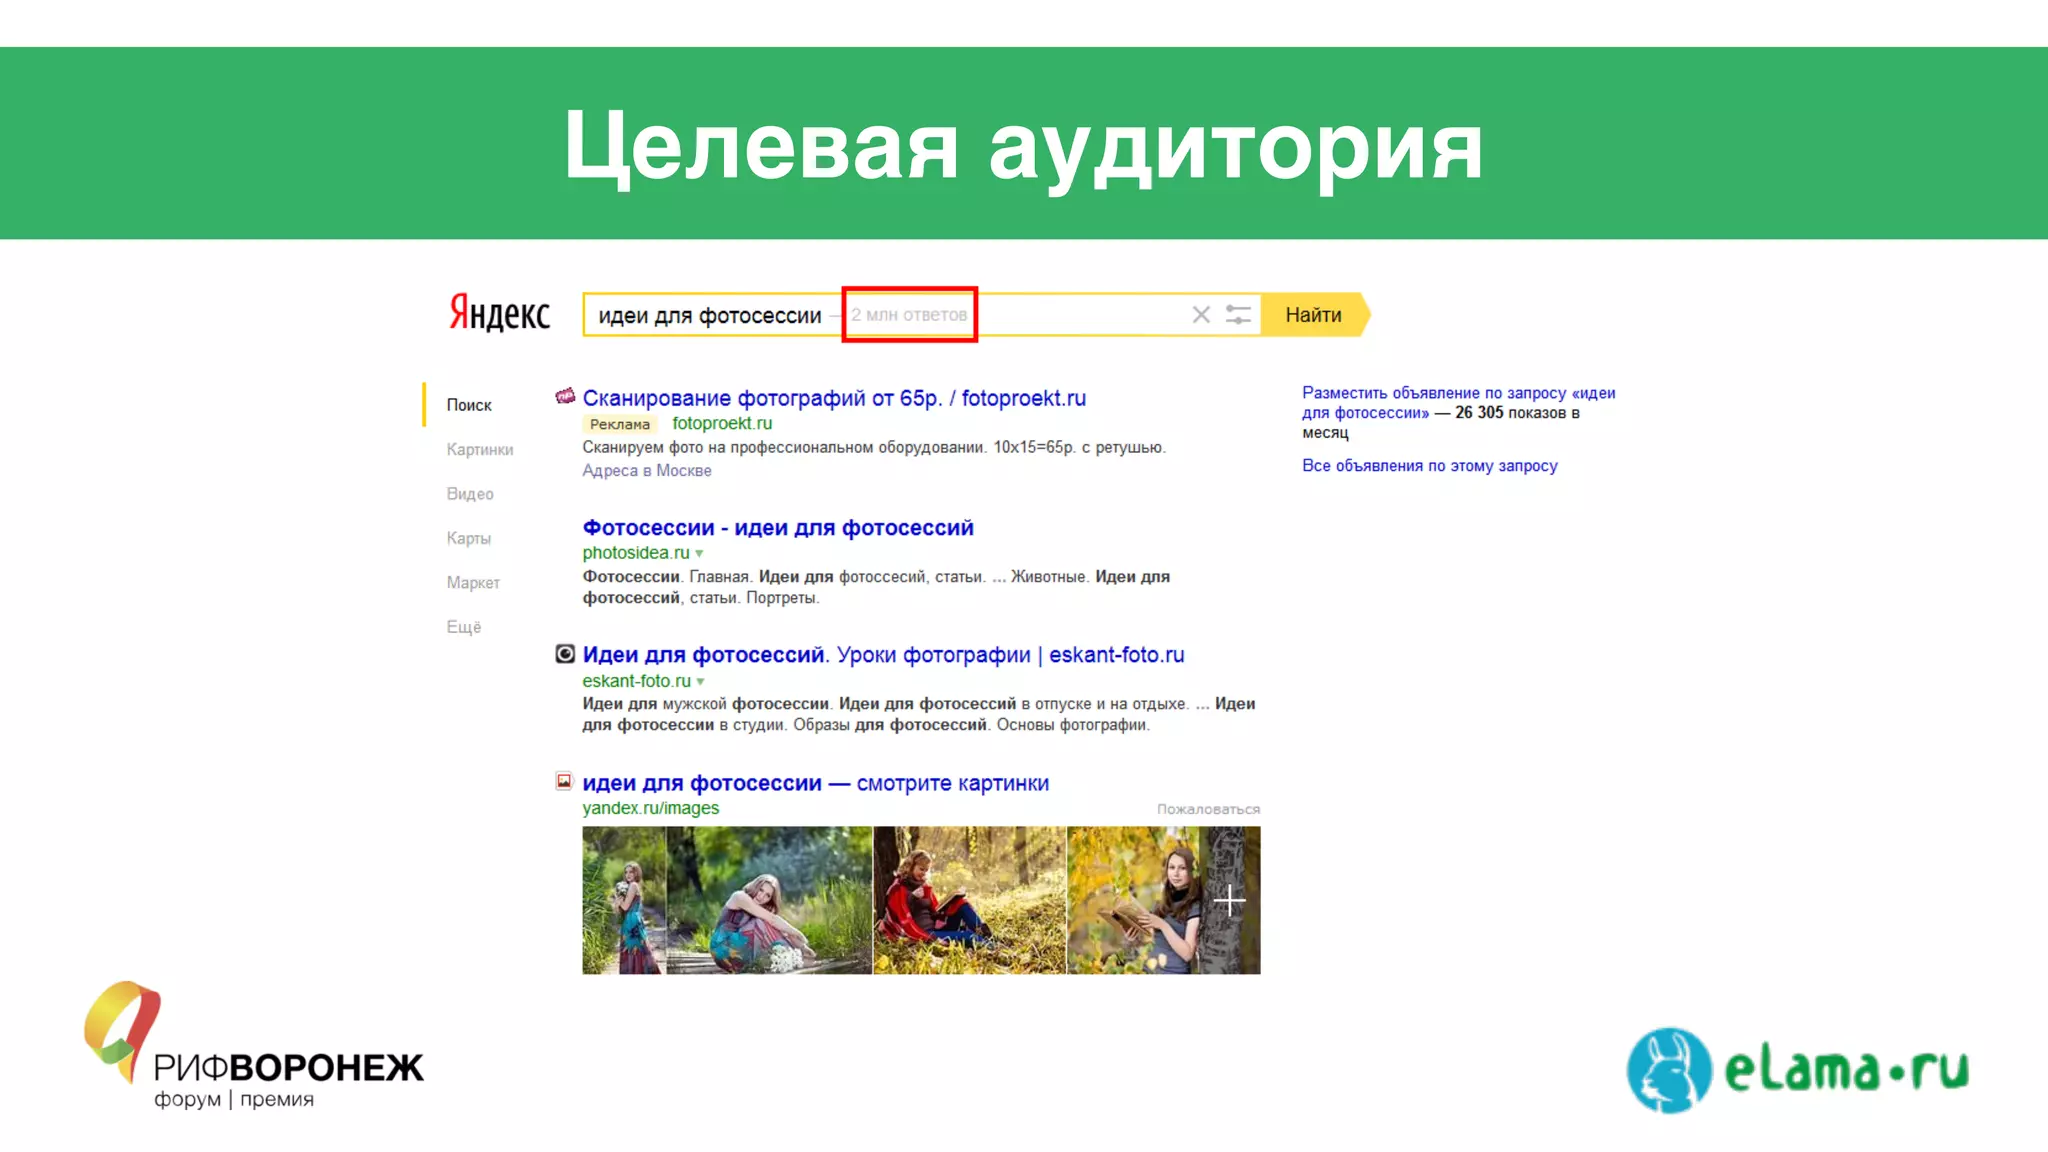The image size is (2048, 1152).
Task: Click eskant-foto.ru favicon icon
Action: pos(565,653)
